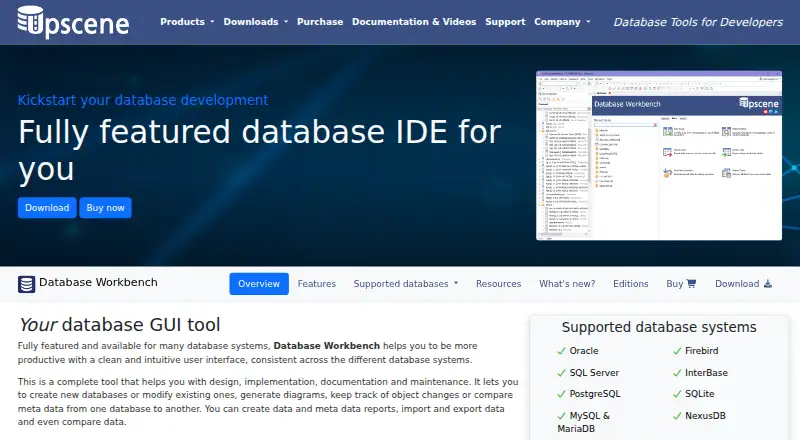This screenshot has height=440, width=800.
Task: Click the checkmark icon next to Oracle
Action: pyautogui.click(x=562, y=351)
